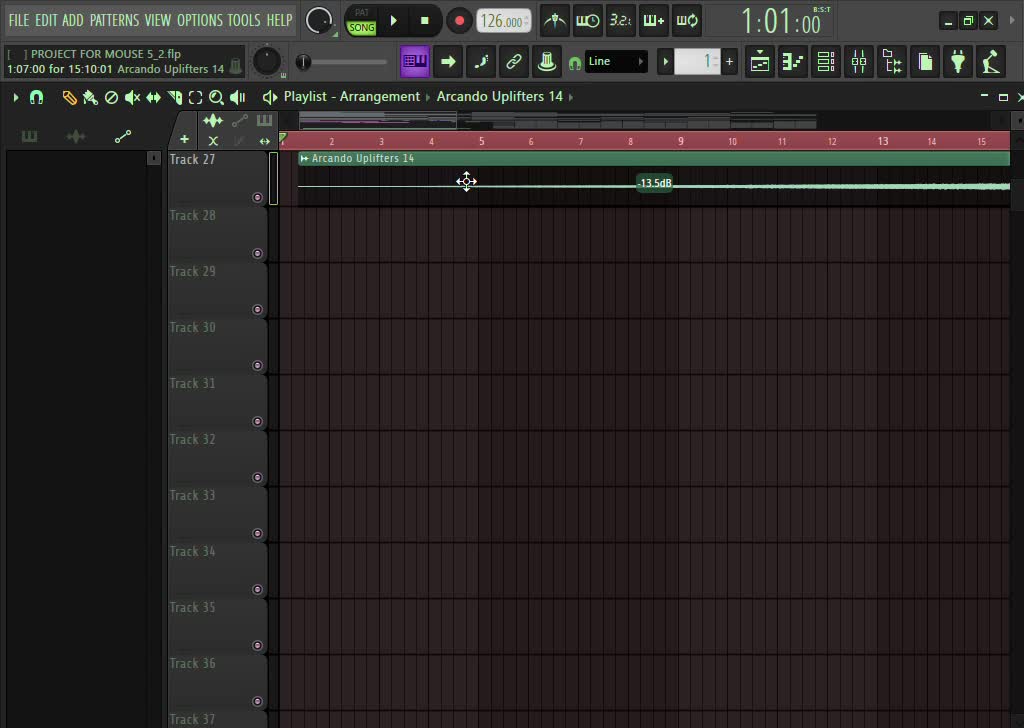Expand Playlist options menu arrow
Viewport: 1024px width, 728px height.
coord(16,97)
